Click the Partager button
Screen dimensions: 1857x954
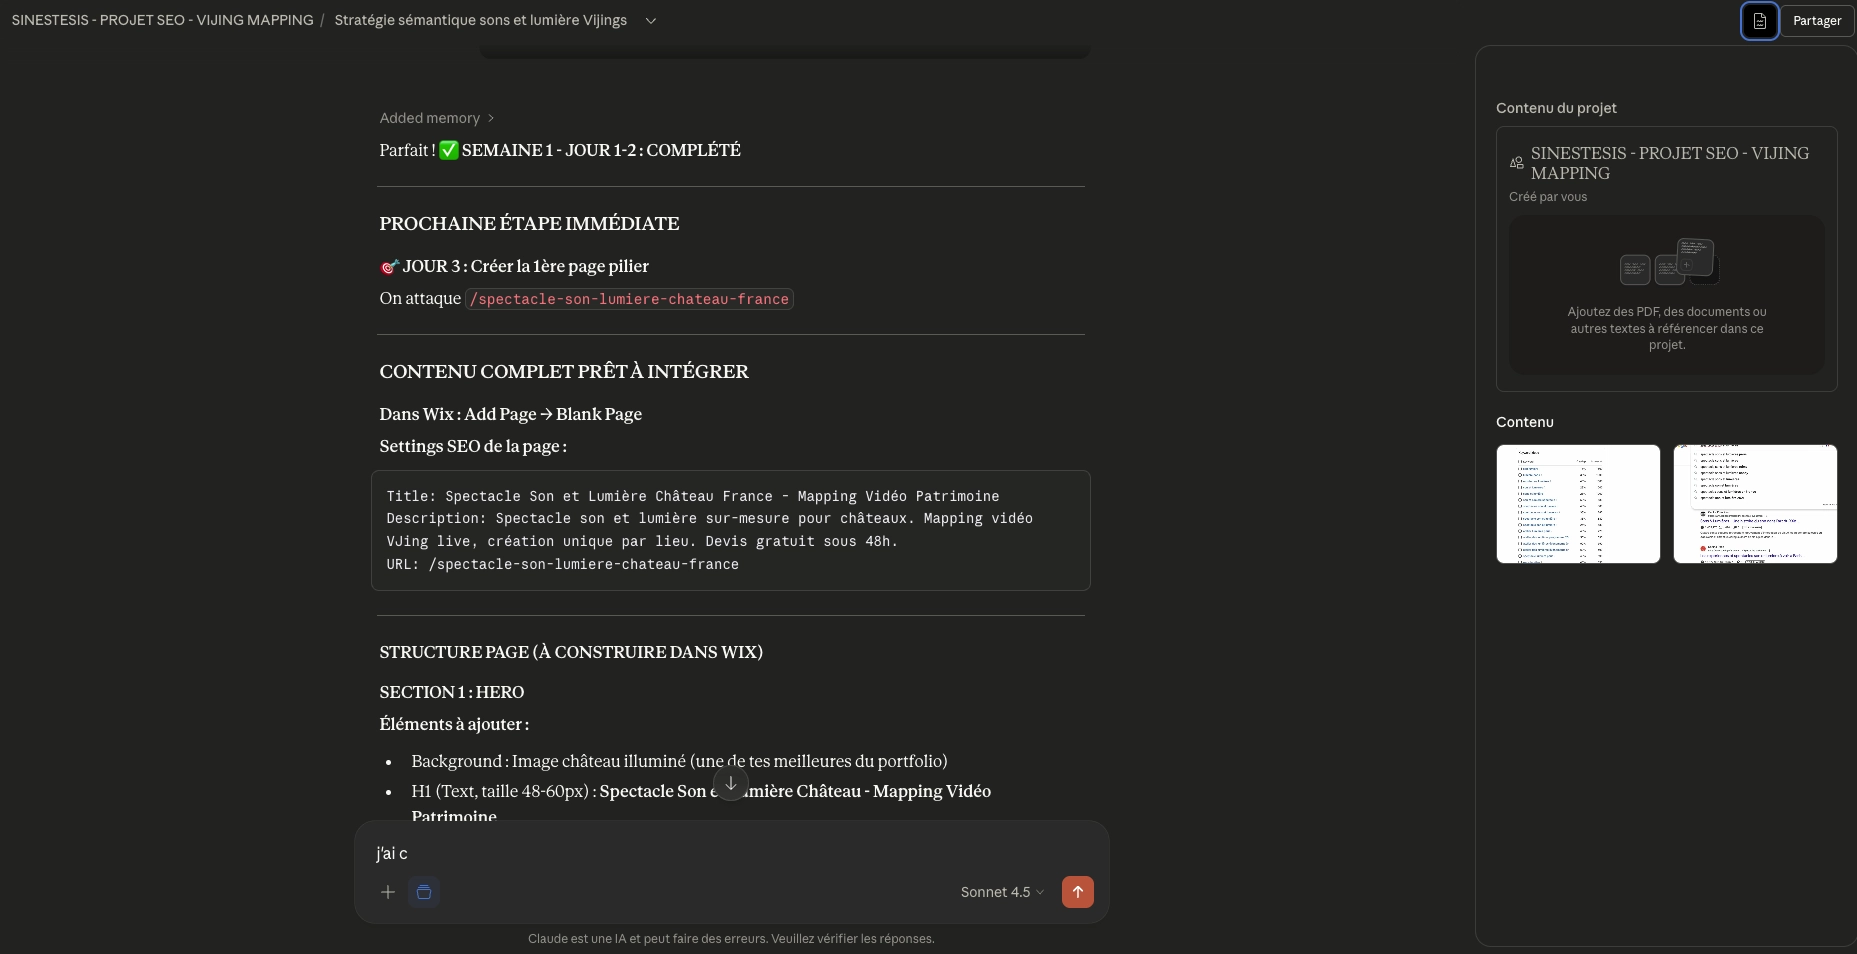point(1816,21)
